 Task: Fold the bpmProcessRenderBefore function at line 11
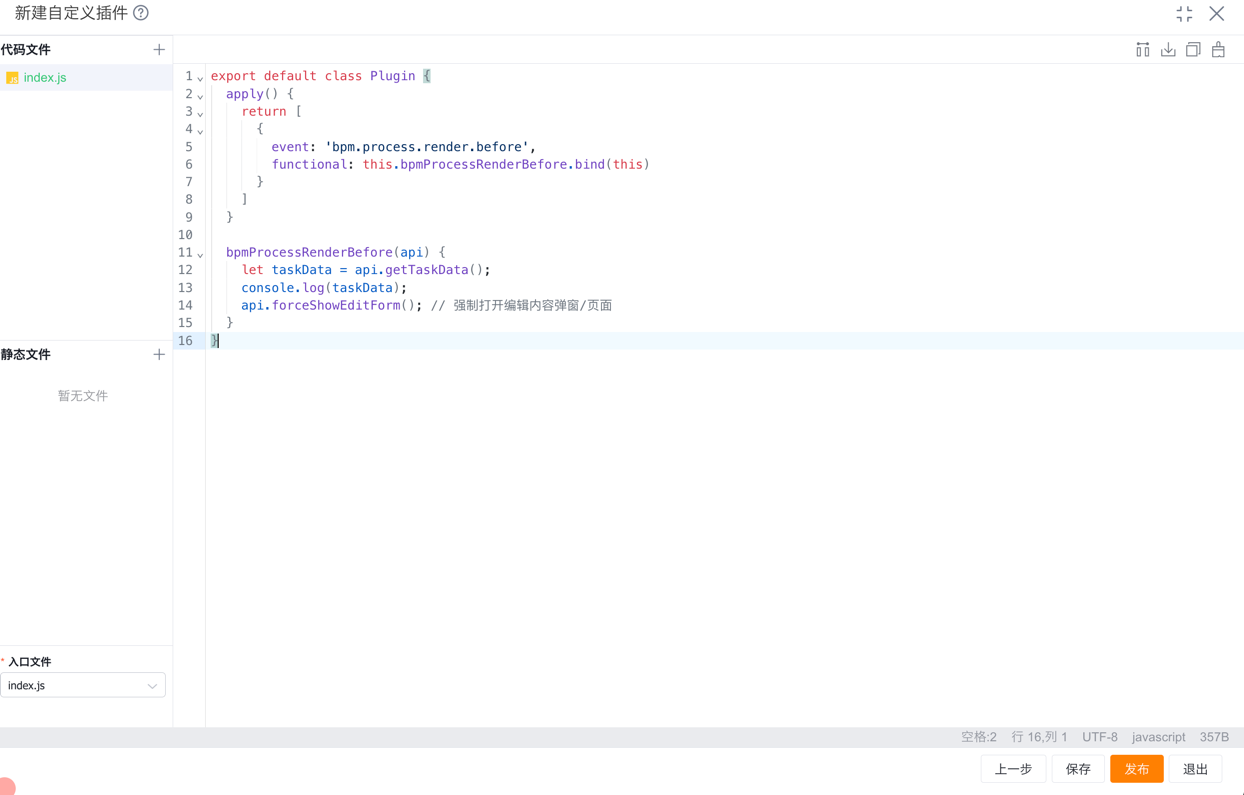pyautogui.click(x=200, y=254)
